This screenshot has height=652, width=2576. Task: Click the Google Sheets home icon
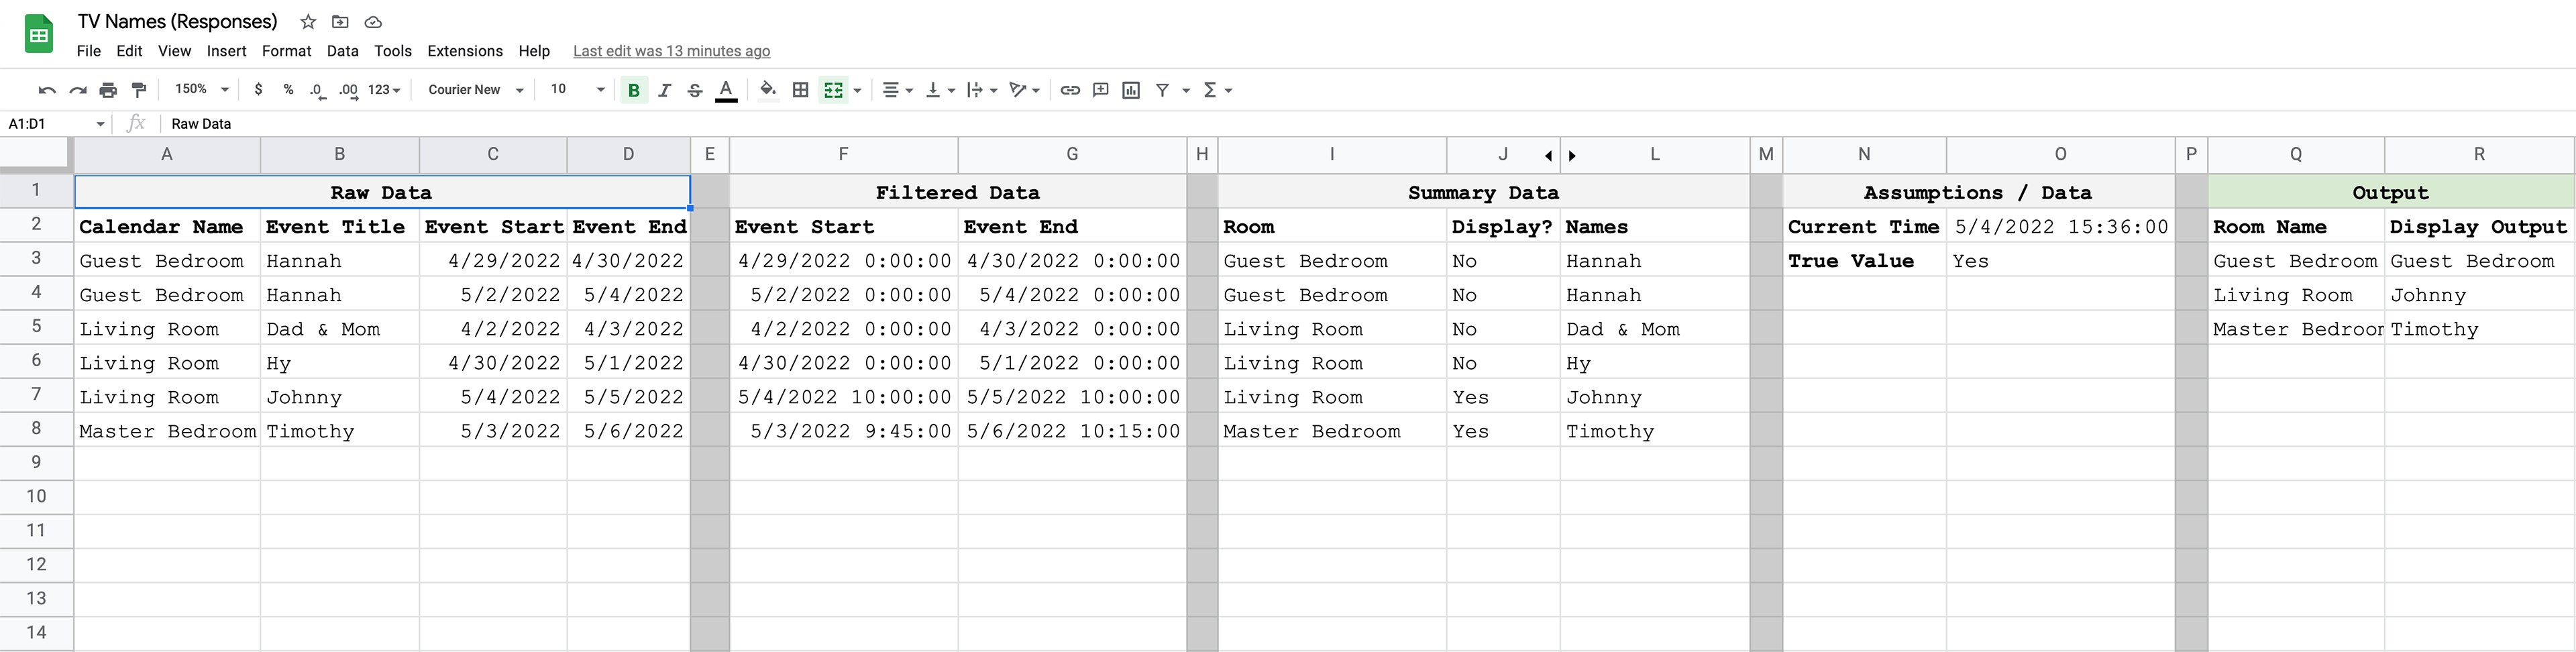[38, 35]
